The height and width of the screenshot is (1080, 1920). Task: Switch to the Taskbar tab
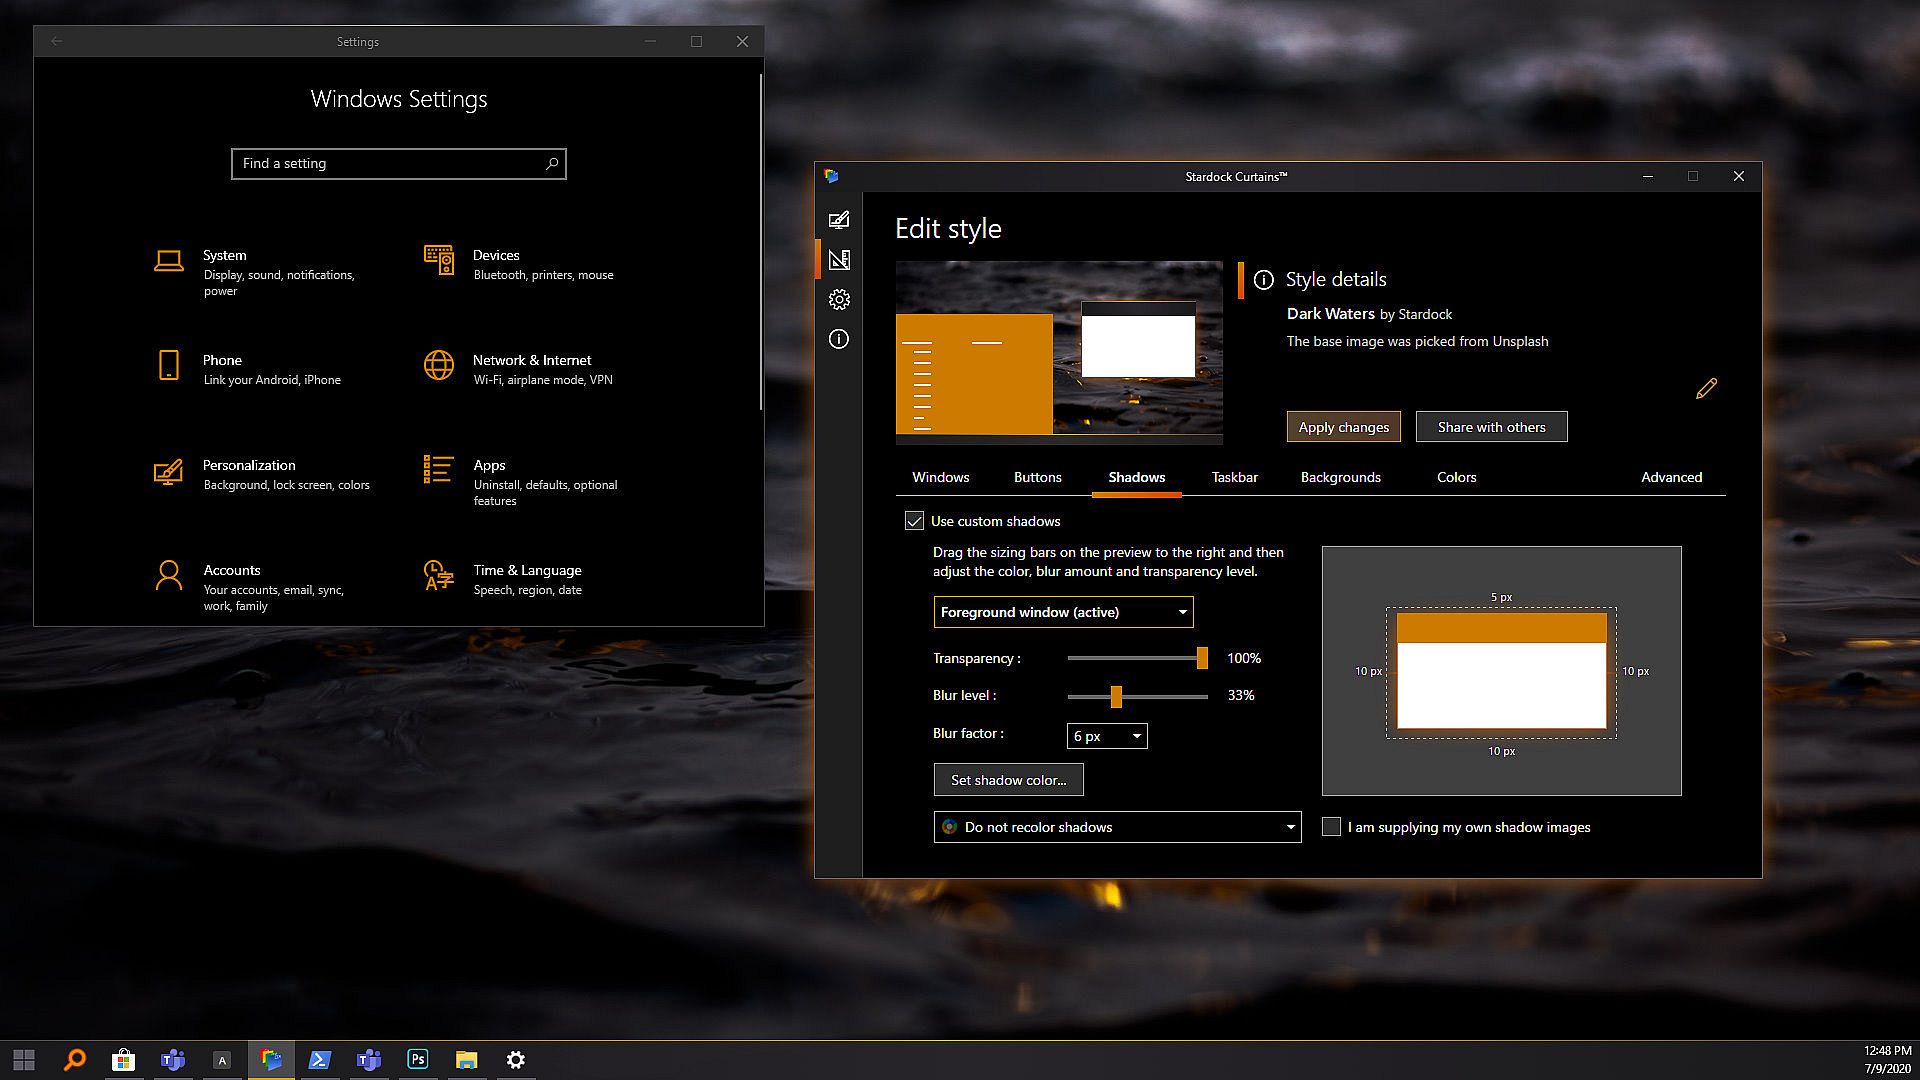[x=1234, y=477]
